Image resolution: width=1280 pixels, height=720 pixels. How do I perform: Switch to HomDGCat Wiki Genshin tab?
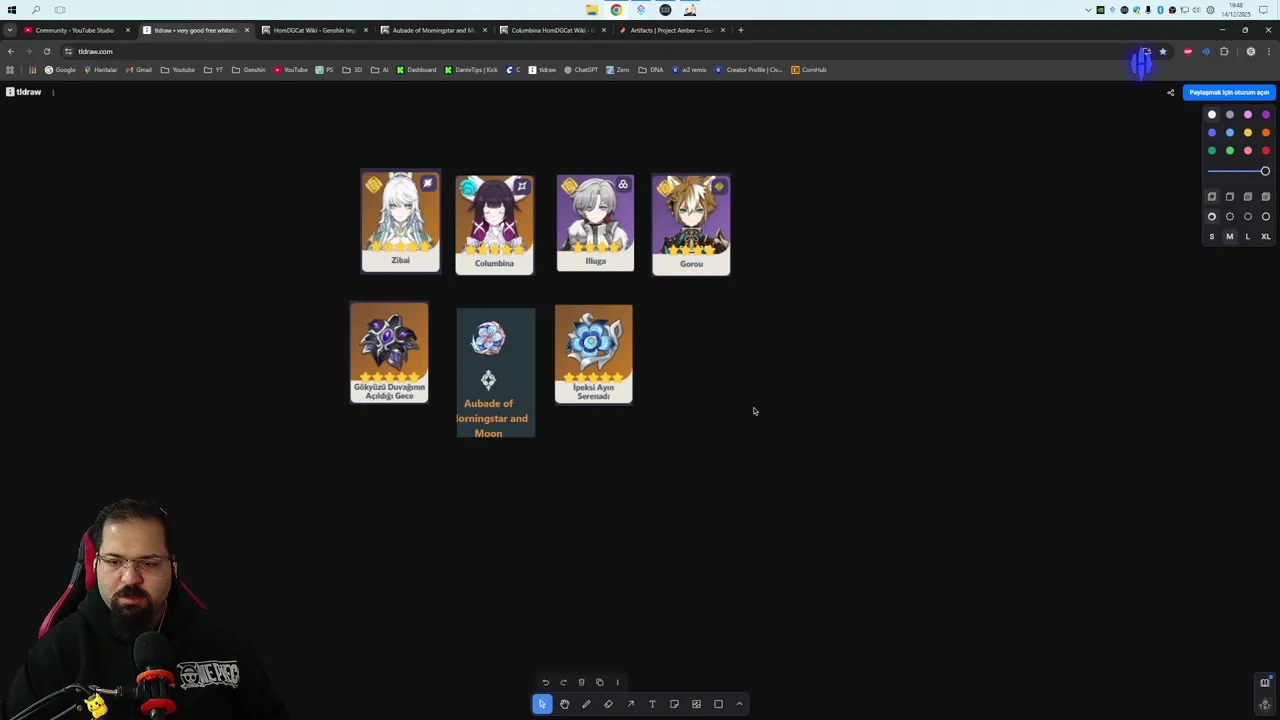coord(314,30)
